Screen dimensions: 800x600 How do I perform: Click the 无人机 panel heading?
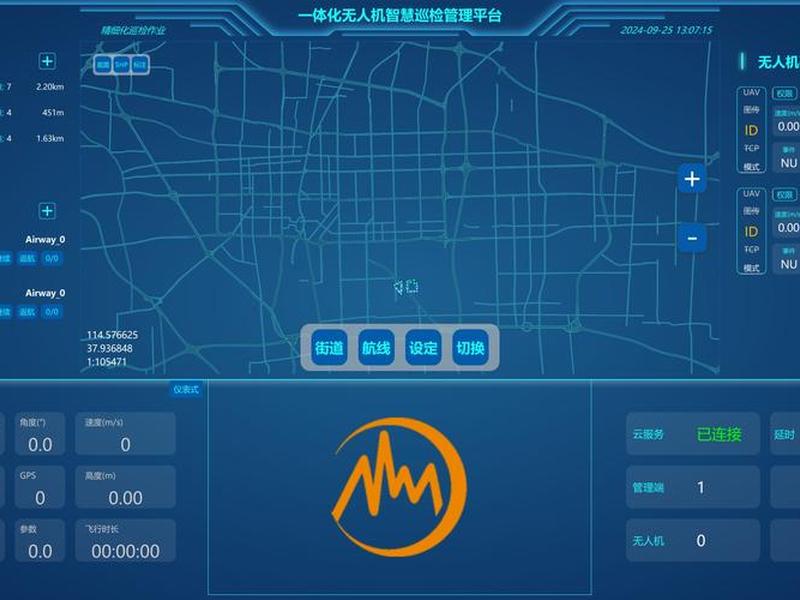[778, 62]
